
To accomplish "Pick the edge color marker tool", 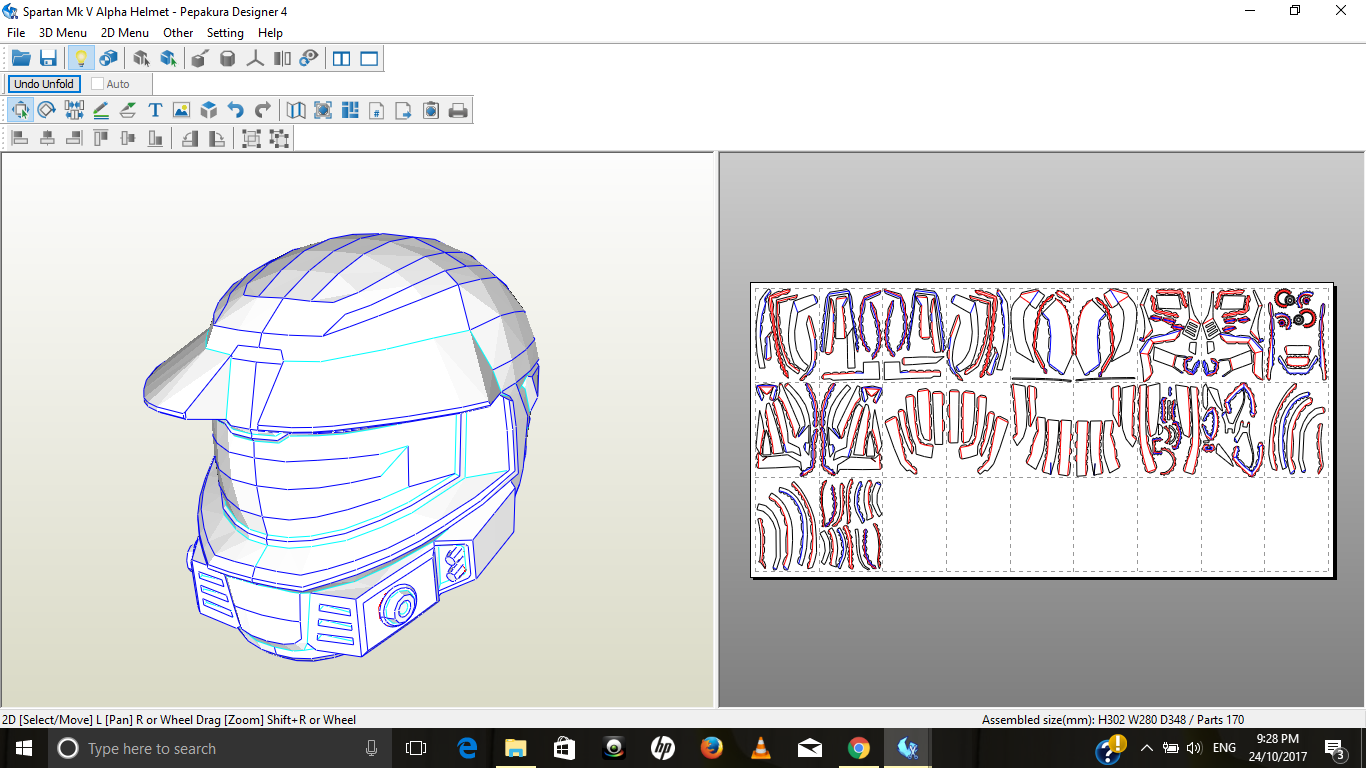I will (x=128, y=110).
